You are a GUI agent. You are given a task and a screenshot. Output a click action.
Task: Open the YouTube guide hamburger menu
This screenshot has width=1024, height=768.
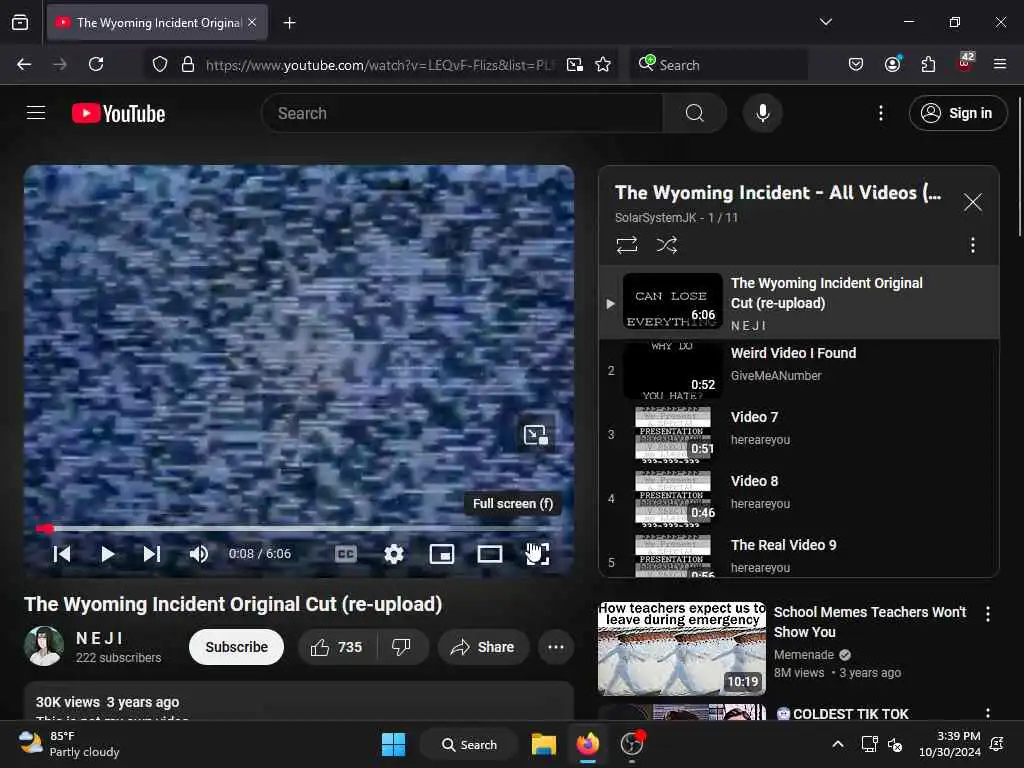click(x=36, y=113)
